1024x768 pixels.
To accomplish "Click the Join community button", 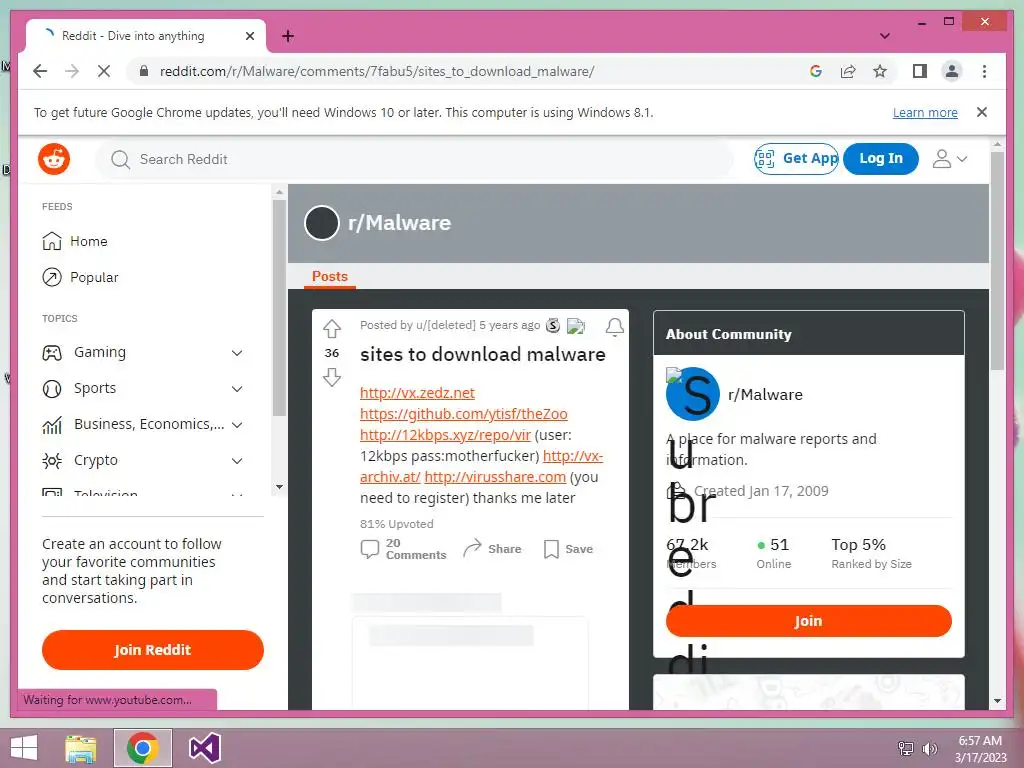I will tap(808, 621).
